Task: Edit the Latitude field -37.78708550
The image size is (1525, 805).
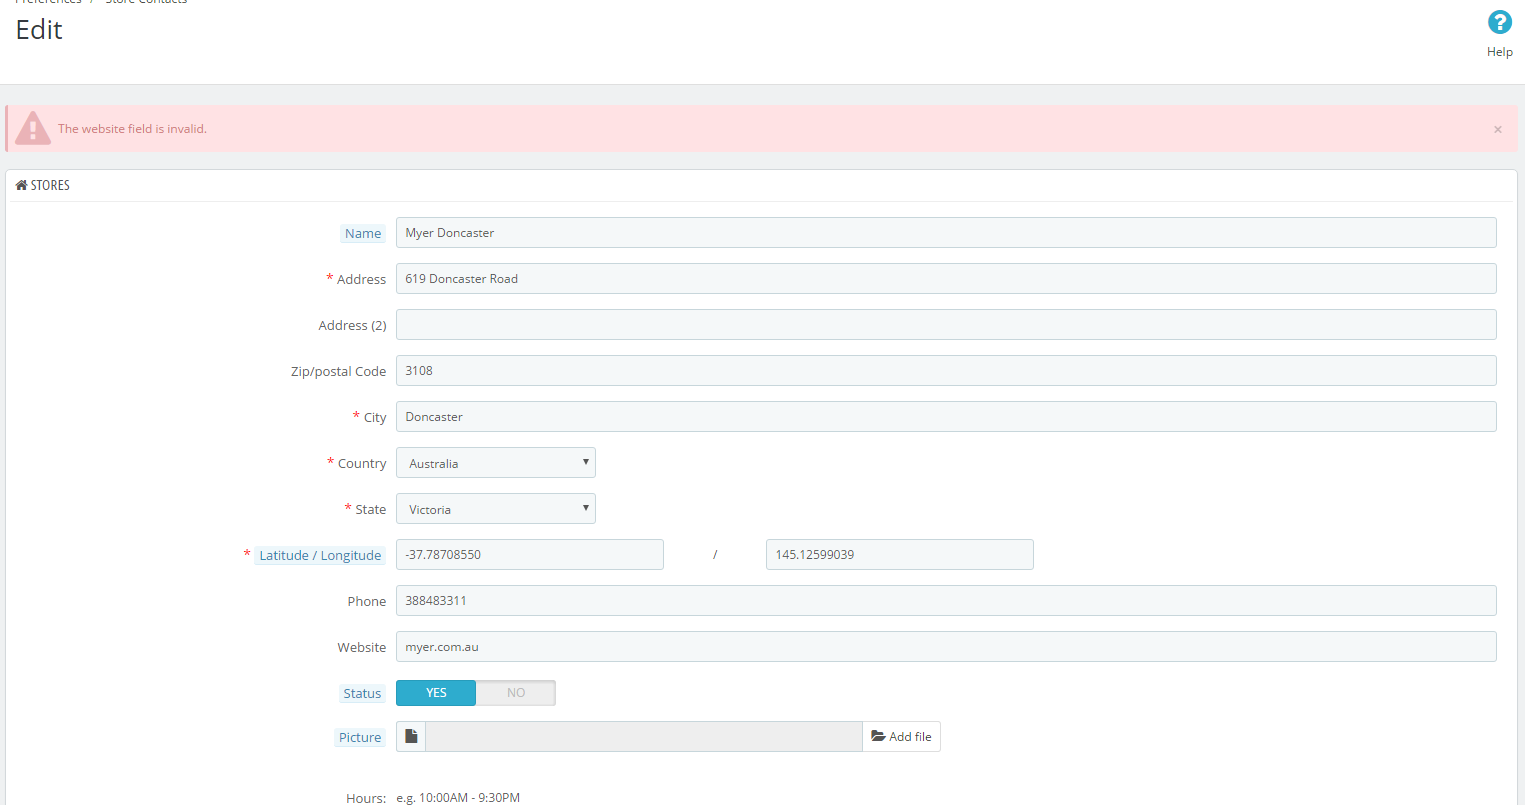Action: (530, 555)
